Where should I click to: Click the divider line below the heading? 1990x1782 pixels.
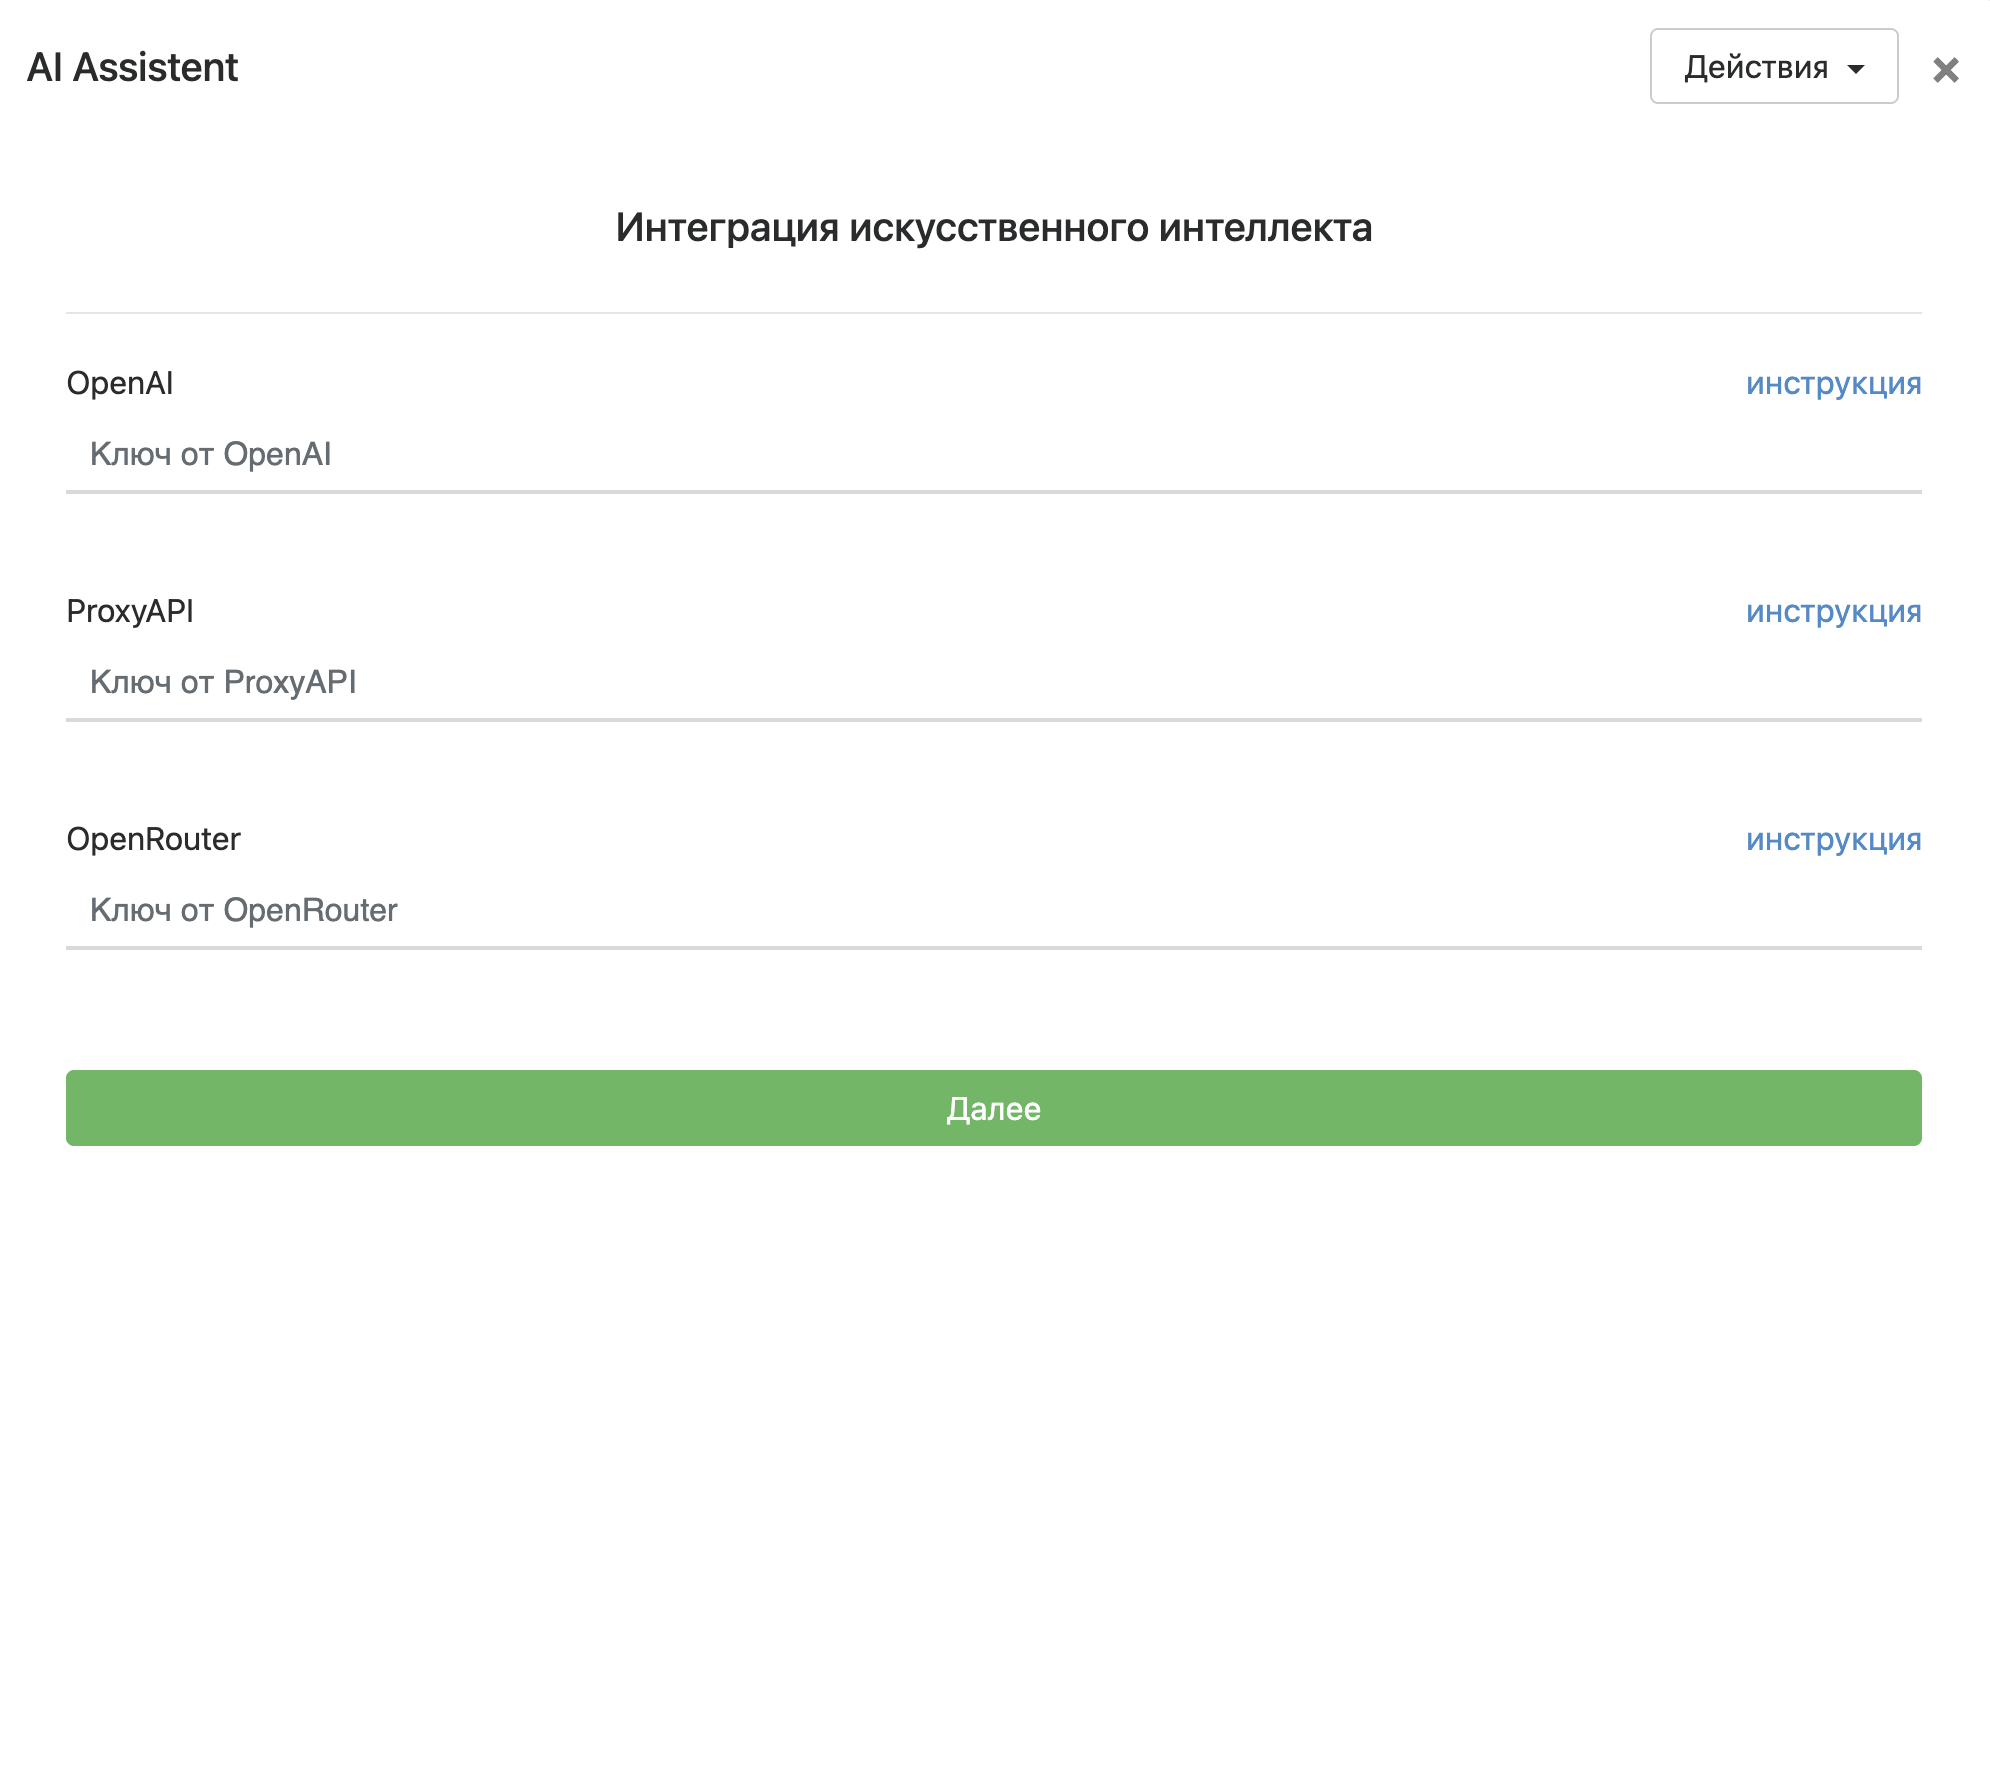pyautogui.click(x=992, y=313)
